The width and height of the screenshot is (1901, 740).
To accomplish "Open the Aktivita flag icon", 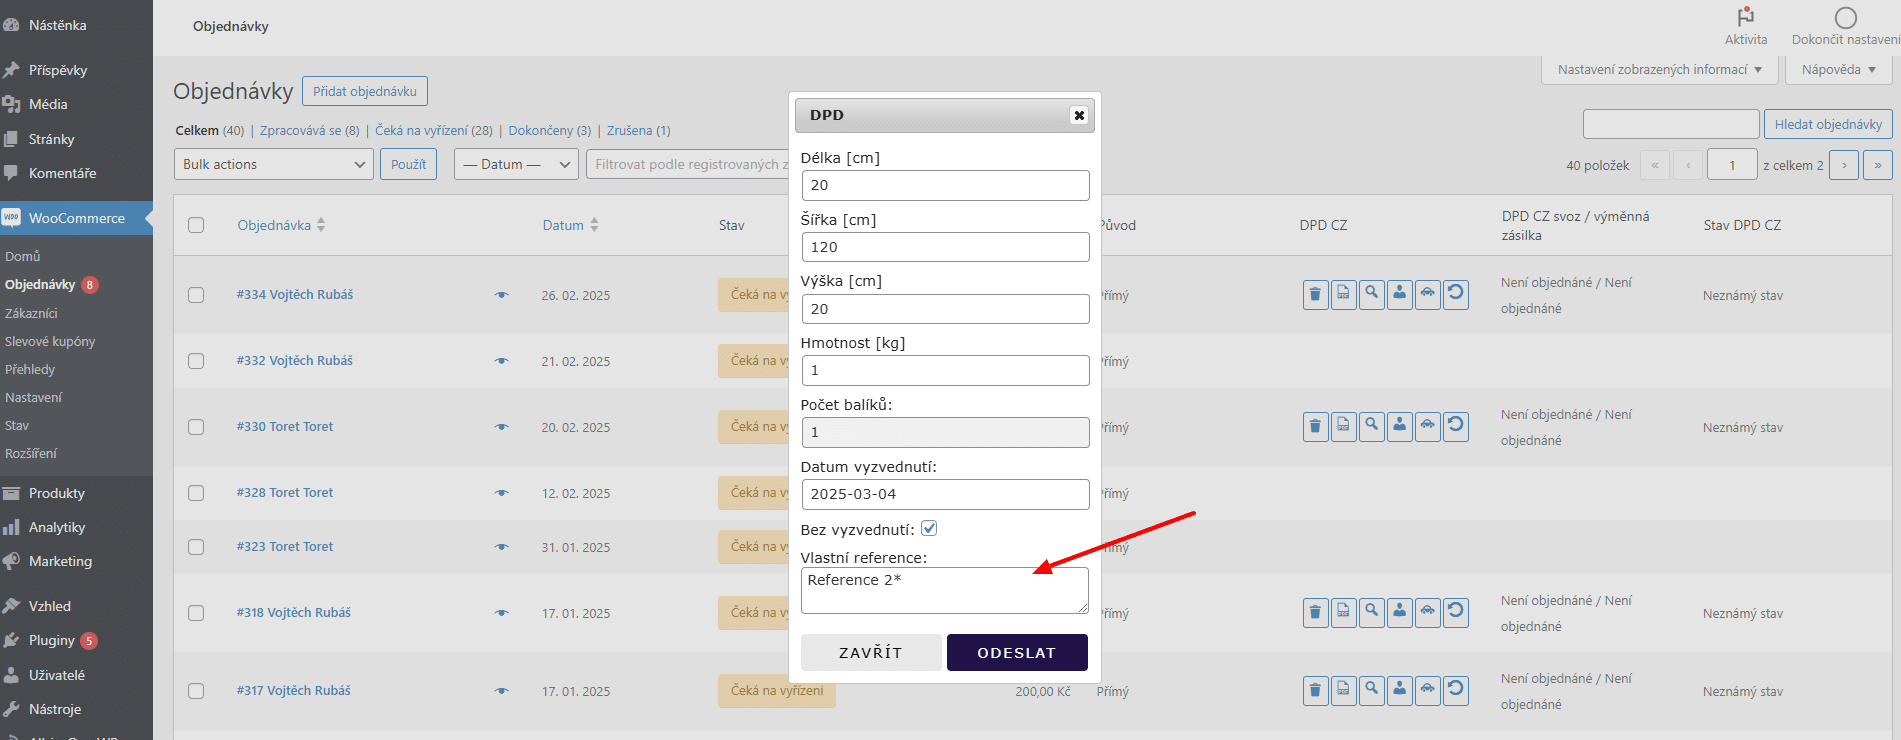I will point(1746,17).
